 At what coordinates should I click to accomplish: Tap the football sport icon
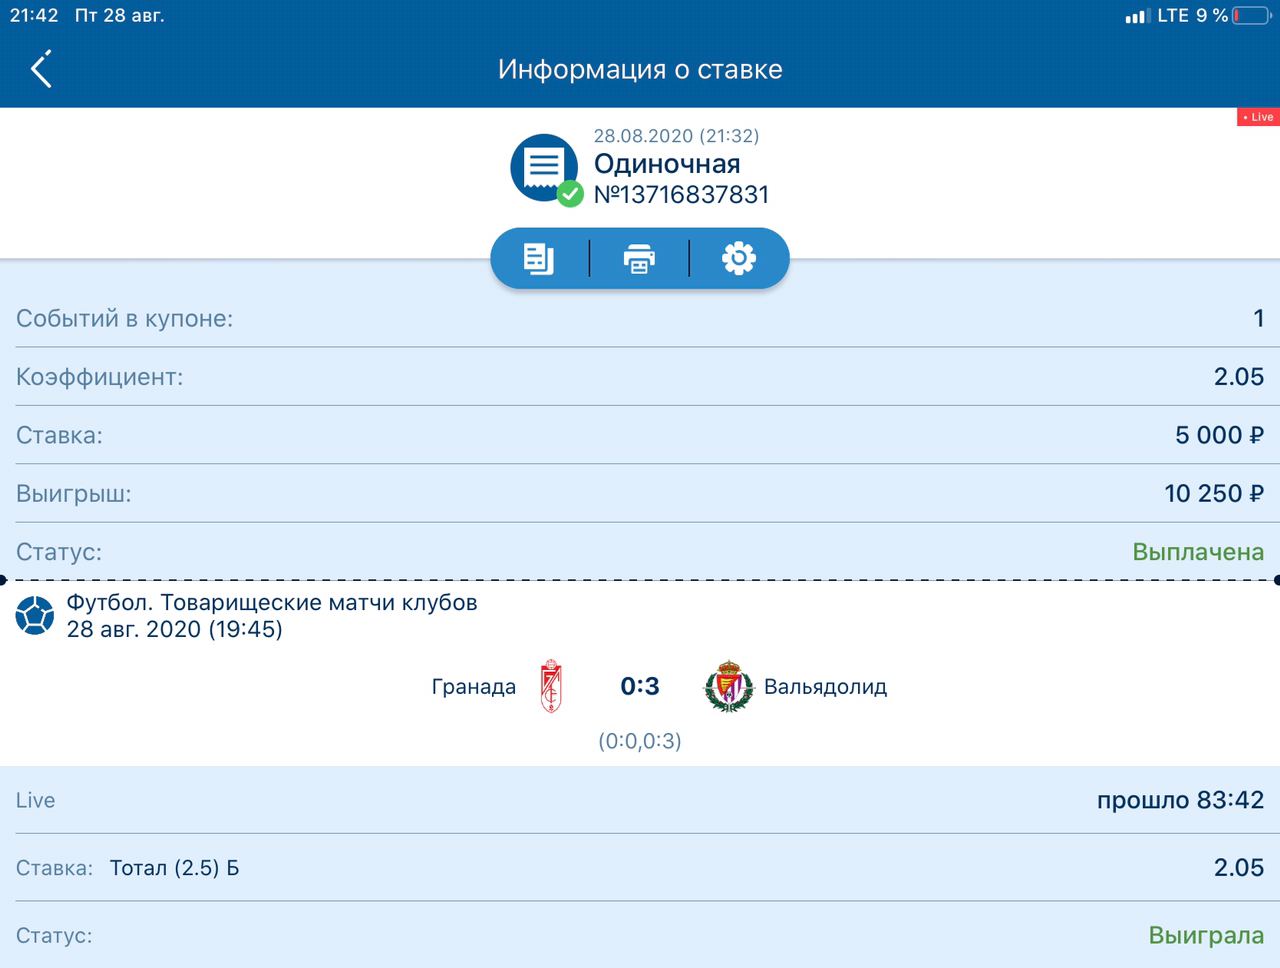click(x=35, y=616)
